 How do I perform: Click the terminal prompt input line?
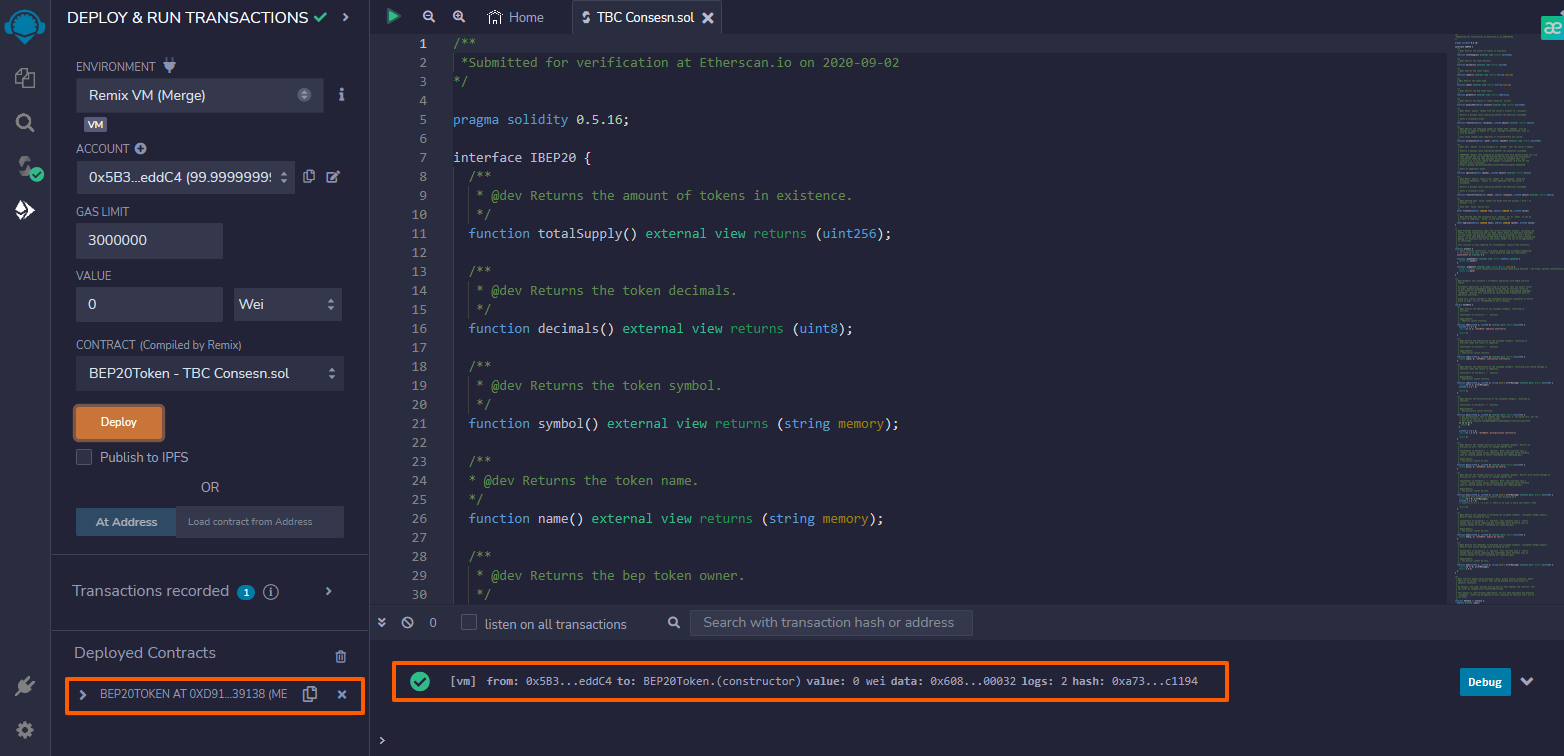tap(960, 740)
